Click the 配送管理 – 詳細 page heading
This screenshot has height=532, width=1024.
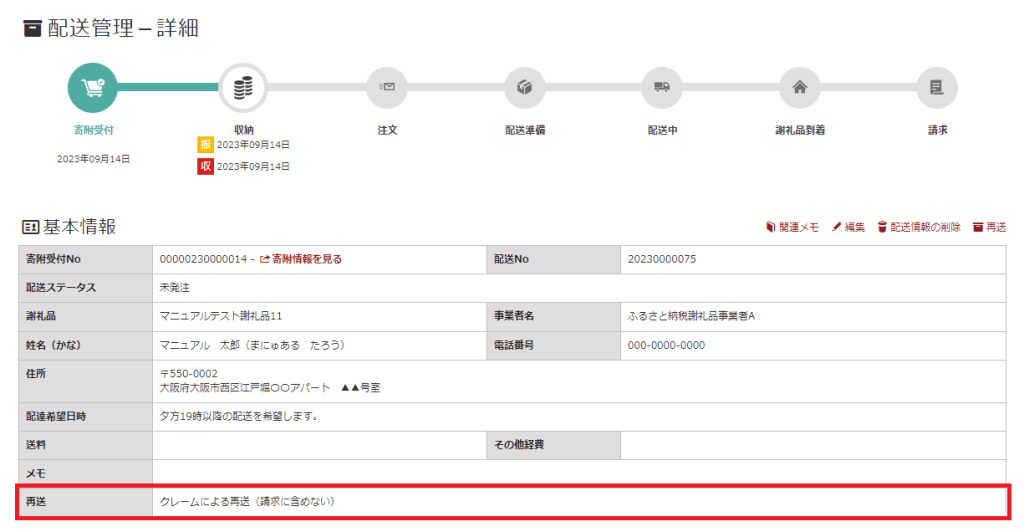110,28
